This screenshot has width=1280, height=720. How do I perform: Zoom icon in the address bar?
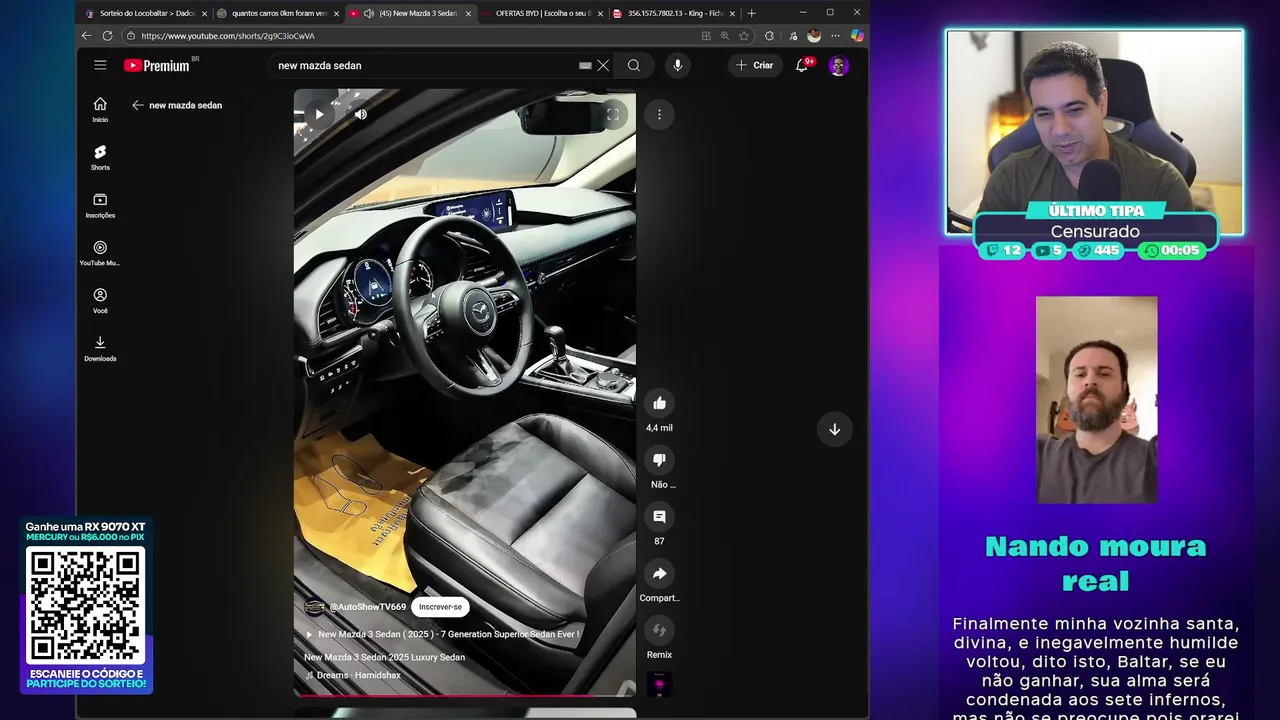[725, 35]
